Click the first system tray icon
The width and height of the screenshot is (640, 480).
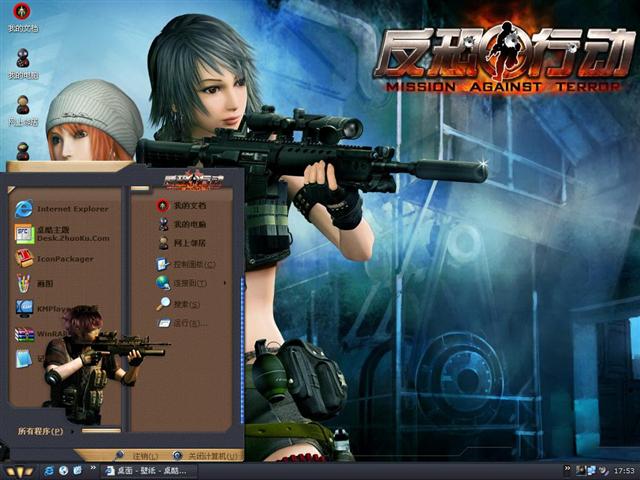point(580,471)
